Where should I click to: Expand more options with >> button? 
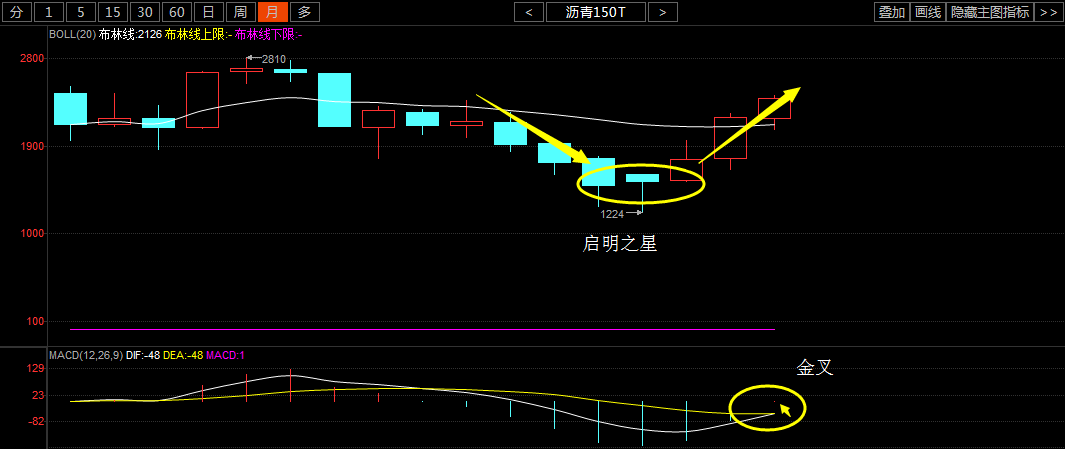(1049, 12)
